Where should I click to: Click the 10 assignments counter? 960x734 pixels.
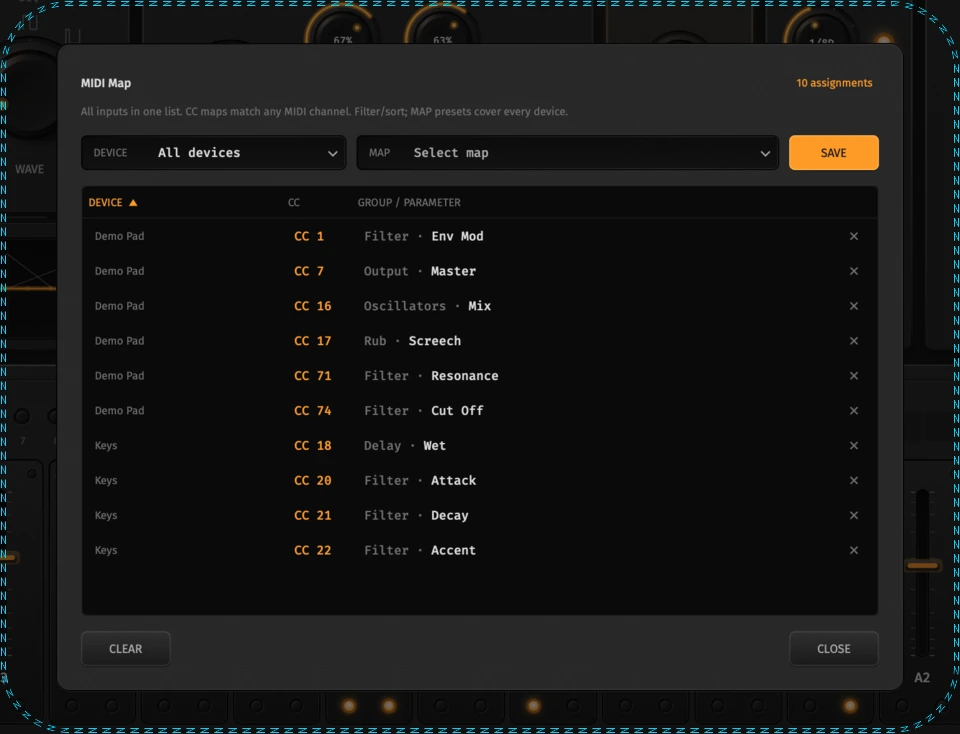click(x=834, y=83)
